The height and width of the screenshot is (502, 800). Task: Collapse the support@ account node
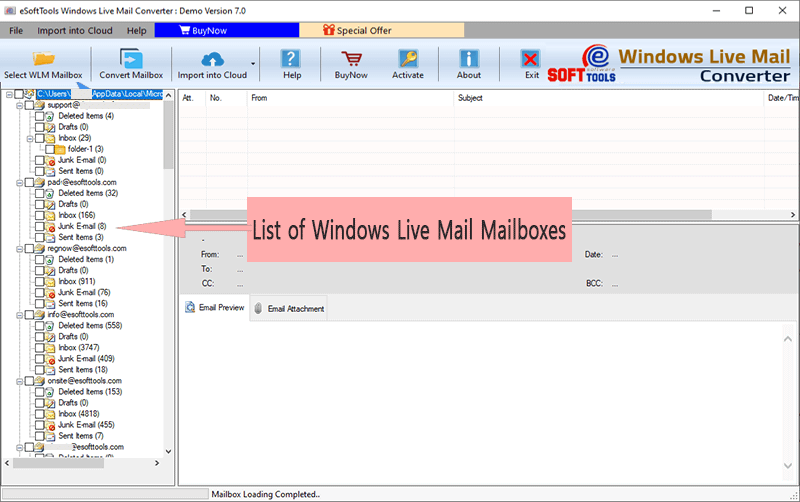click(19, 106)
